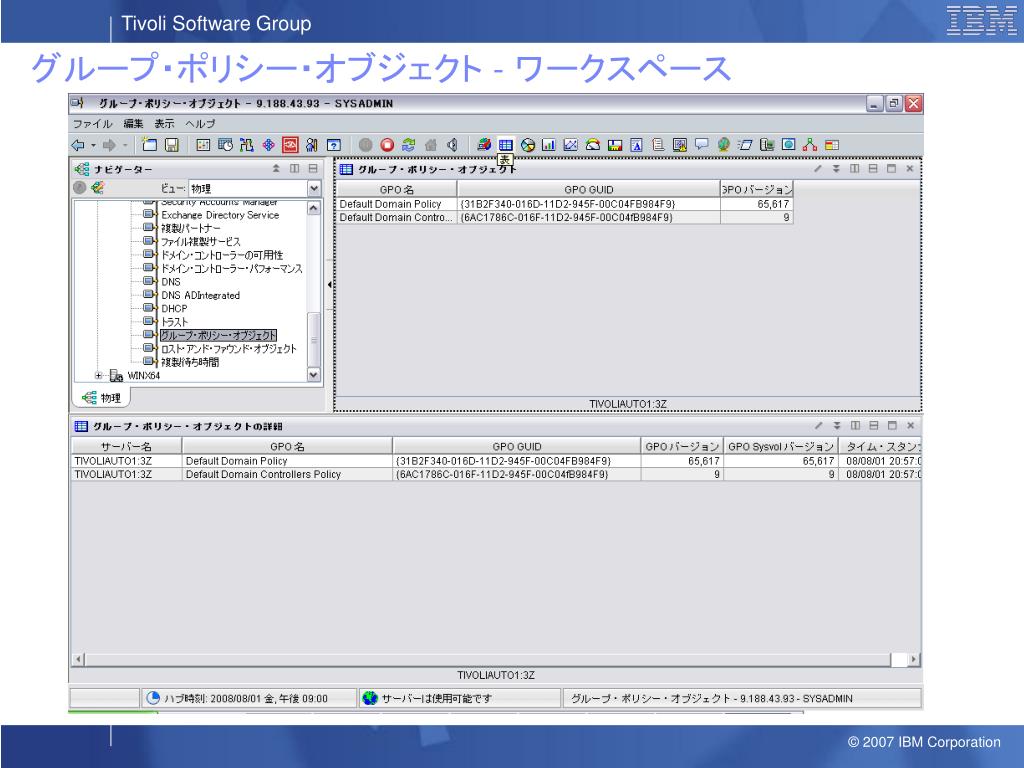
Task: Click the Back arrow toolbar icon
Action: [78, 145]
